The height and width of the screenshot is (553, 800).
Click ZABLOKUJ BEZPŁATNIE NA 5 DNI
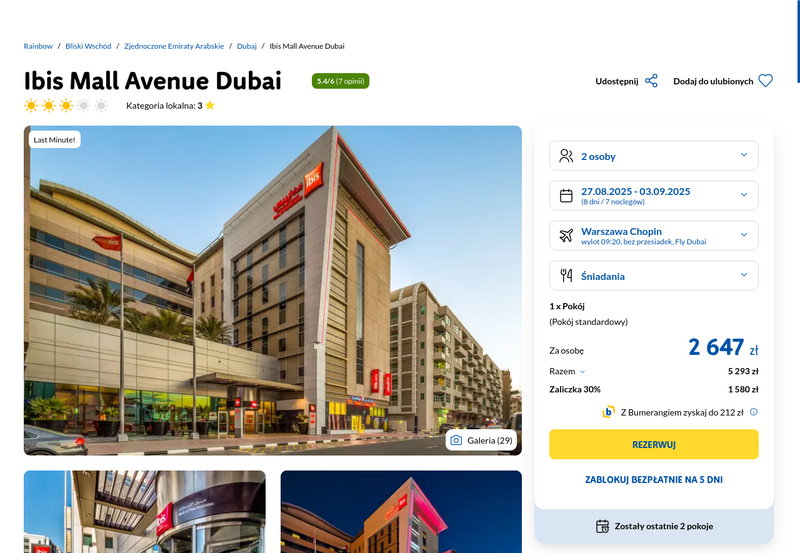pyautogui.click(x=654, y=480)
